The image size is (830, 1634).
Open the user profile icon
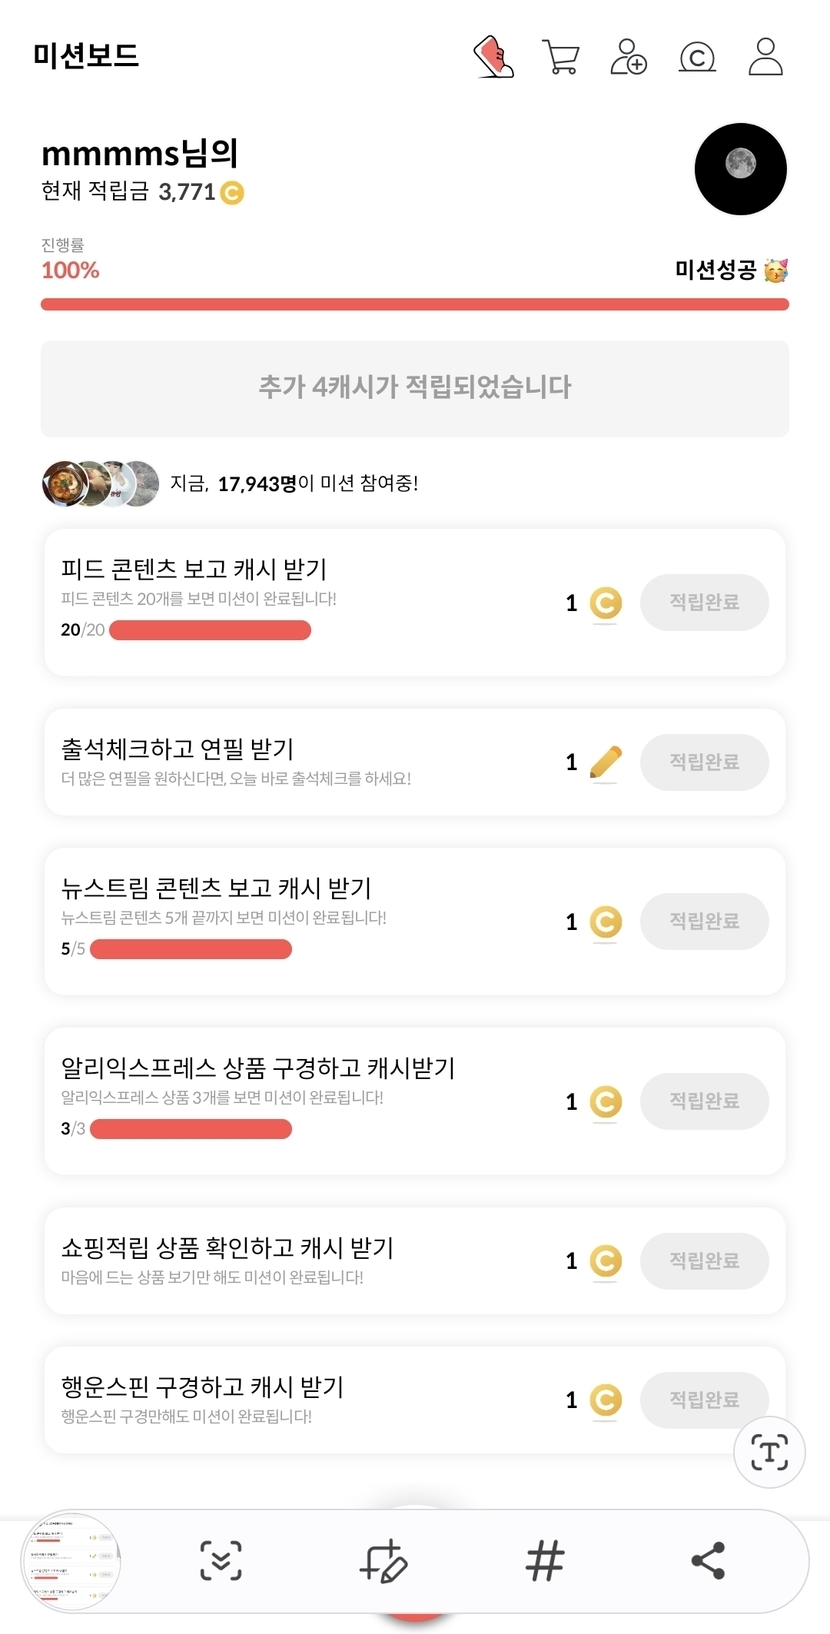click(x=765, y=57)
